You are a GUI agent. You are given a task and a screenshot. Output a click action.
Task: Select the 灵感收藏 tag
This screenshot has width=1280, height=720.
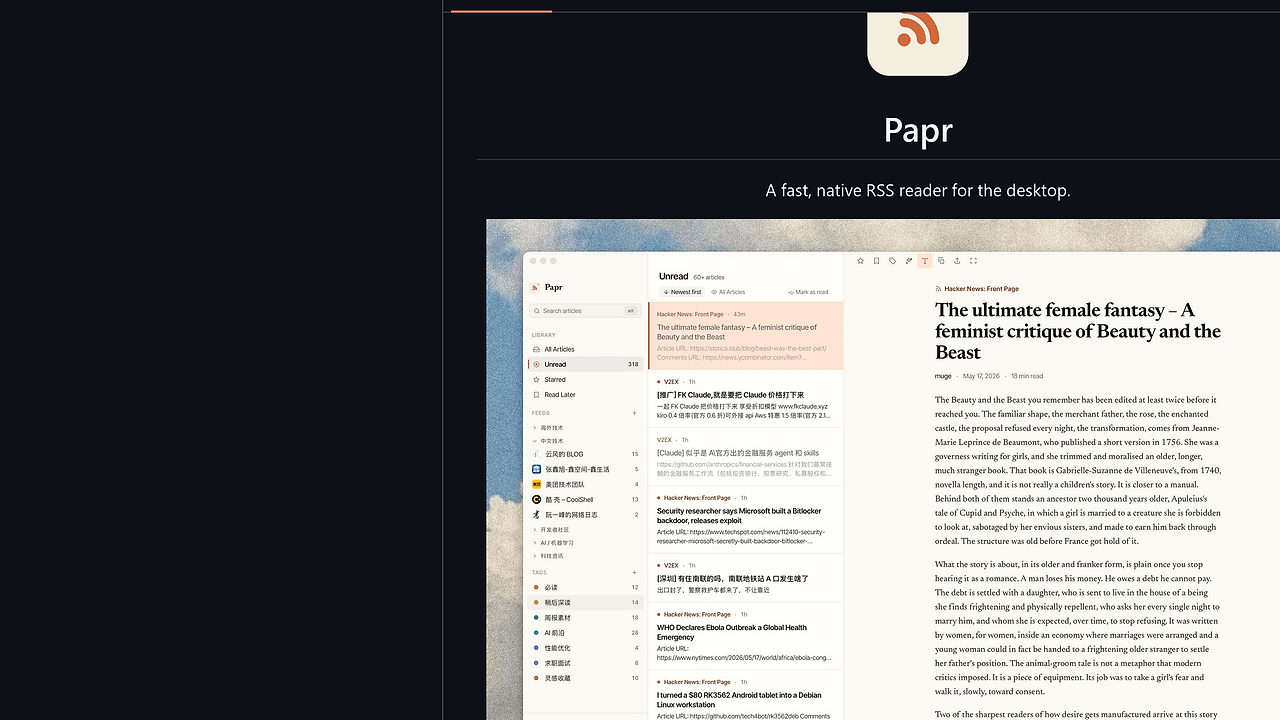point(585,678)
